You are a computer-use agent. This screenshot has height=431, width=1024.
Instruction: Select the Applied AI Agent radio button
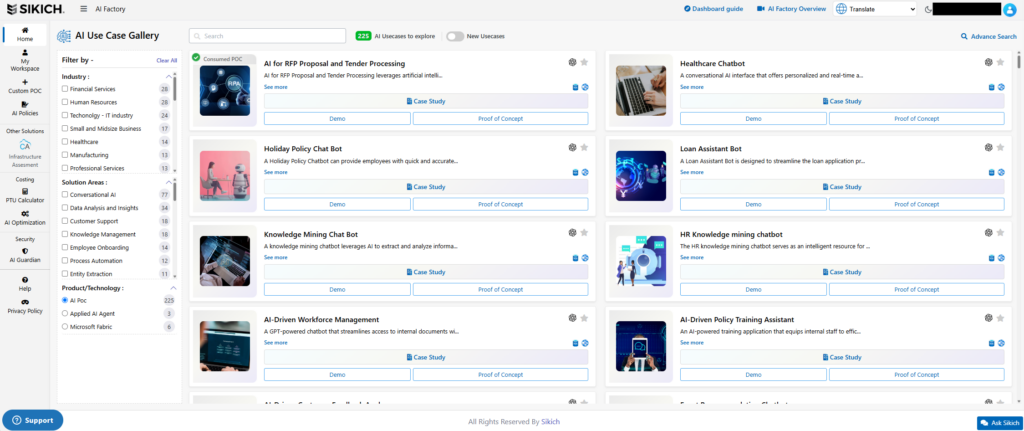tap(65, 313)
